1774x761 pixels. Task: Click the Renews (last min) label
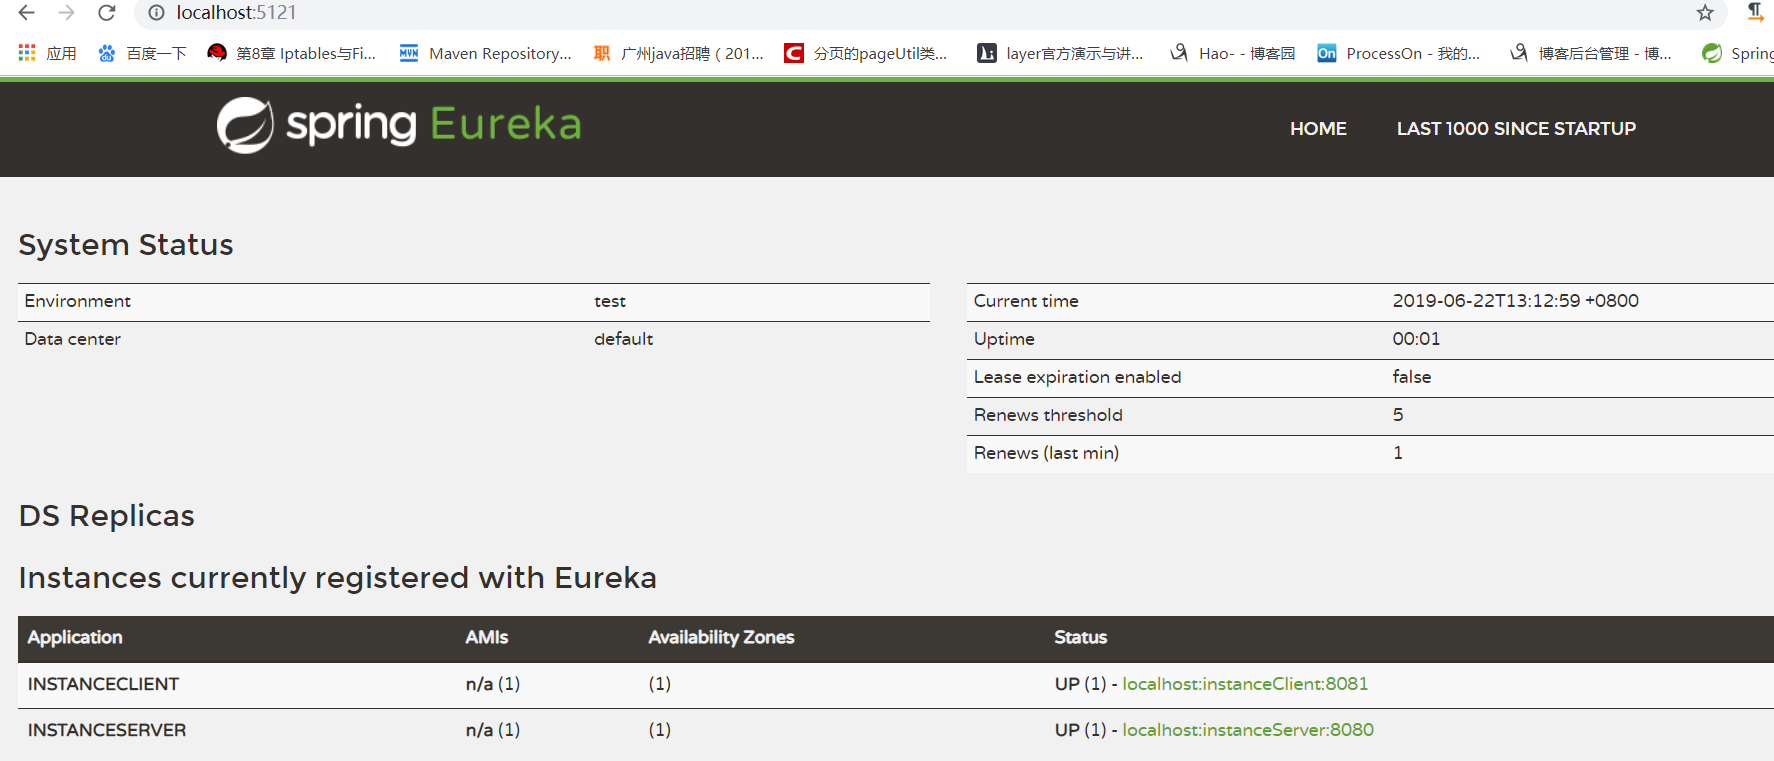1046,453
